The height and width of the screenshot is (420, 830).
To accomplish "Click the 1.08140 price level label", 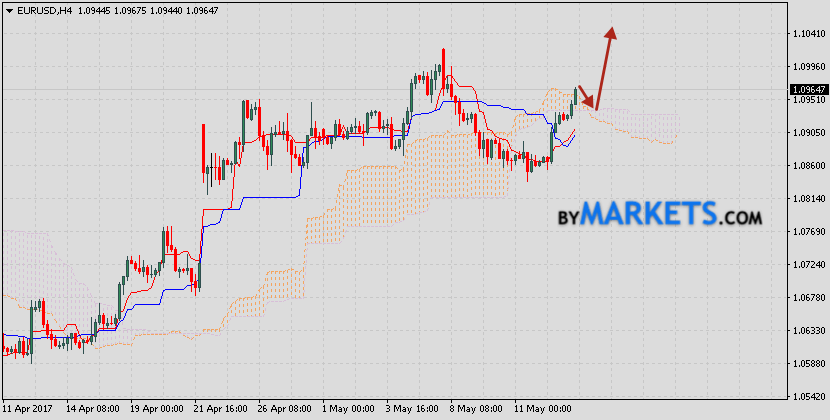I will click(x=804, y=199).
